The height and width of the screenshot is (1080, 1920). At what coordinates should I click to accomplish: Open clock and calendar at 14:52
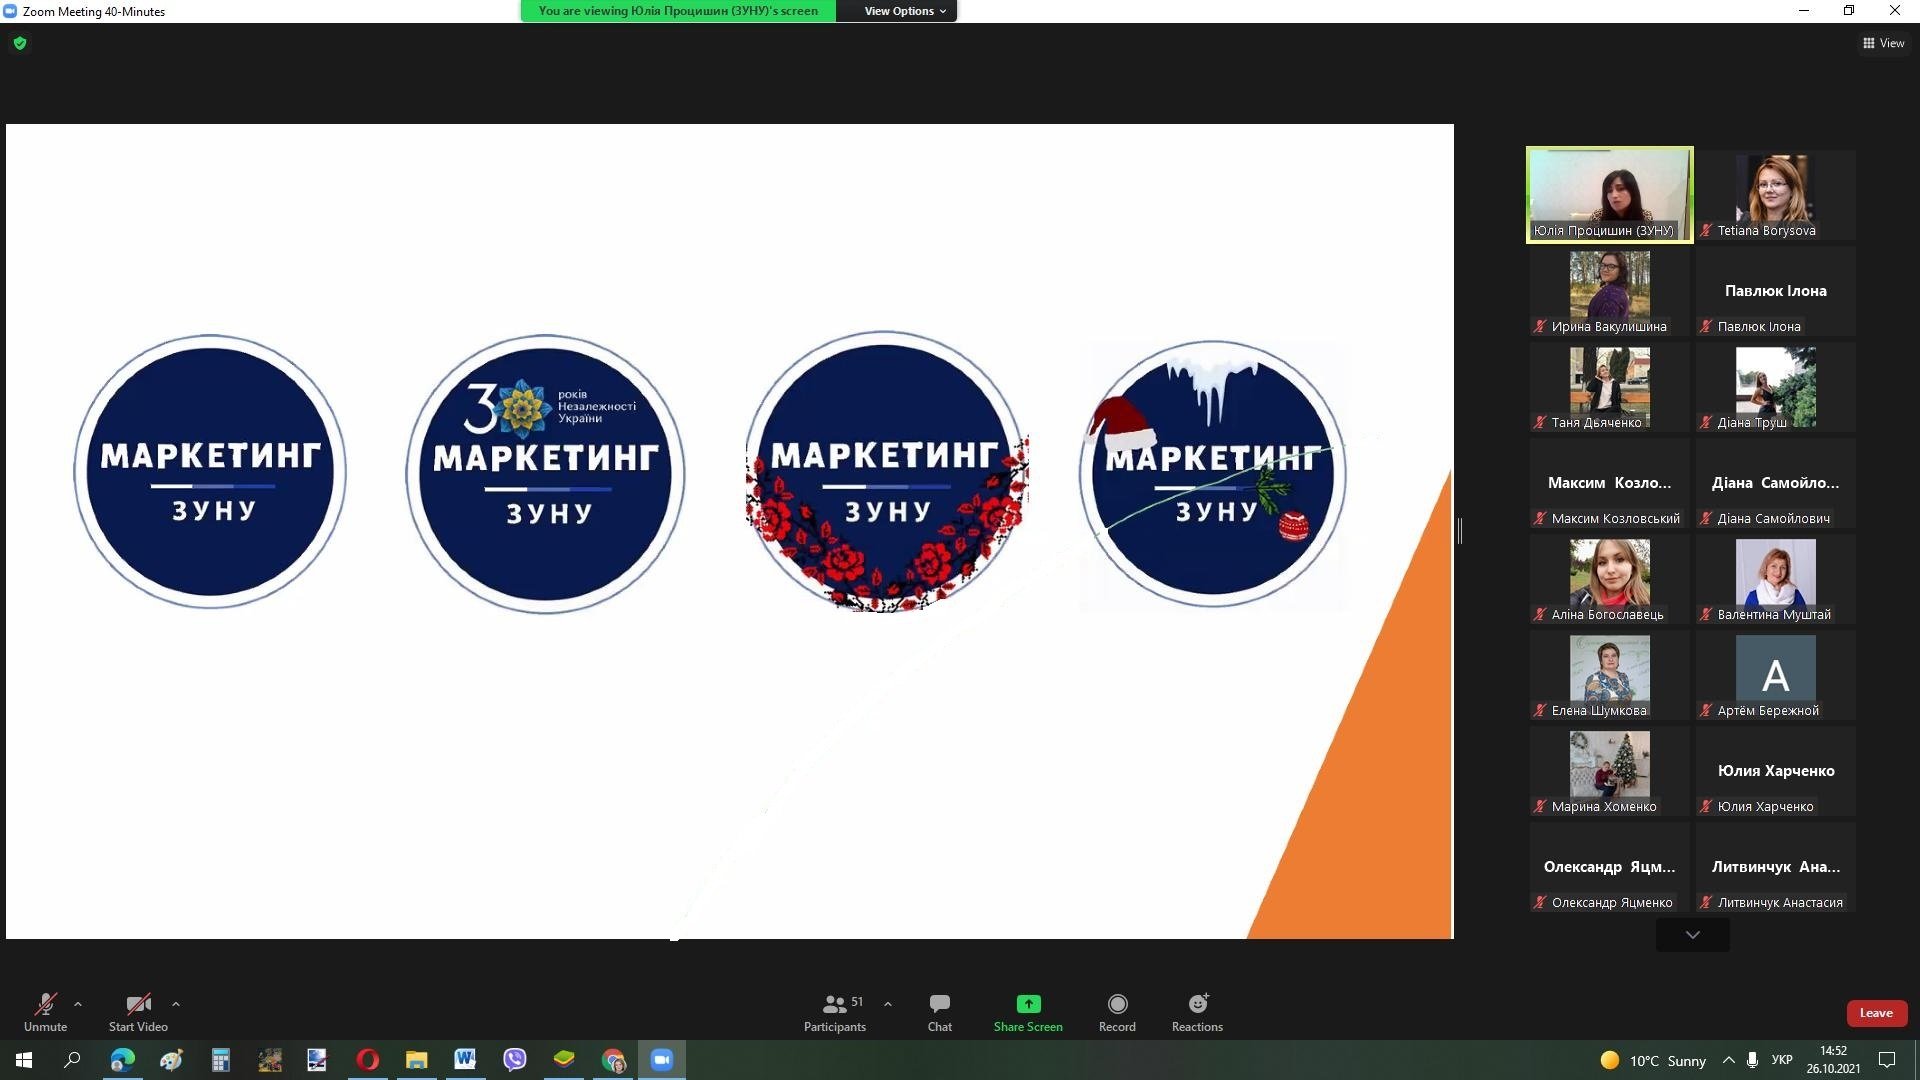[1833, 1060]
